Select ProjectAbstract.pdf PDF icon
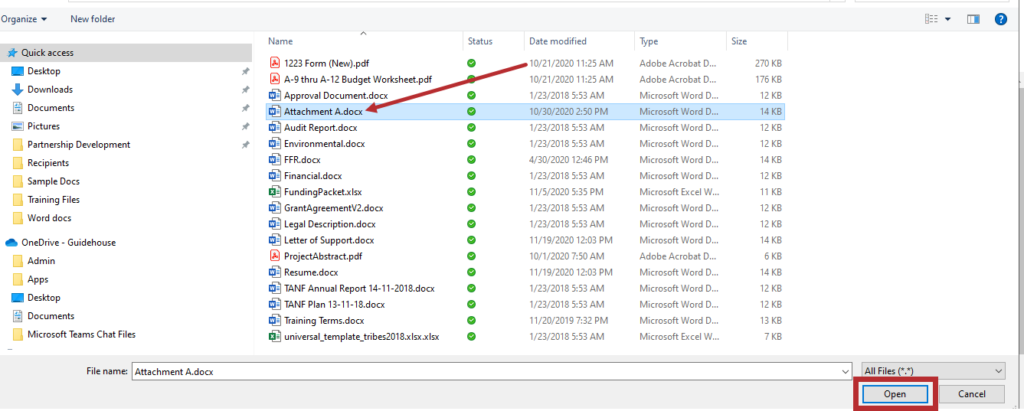This screenshot has width=1024, height=411. pyautogui.click(x=275, y=255)
